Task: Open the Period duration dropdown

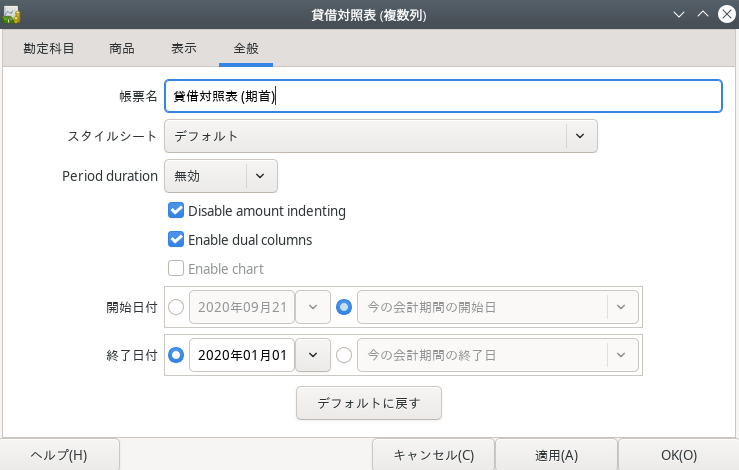Action: pos(221,176)
